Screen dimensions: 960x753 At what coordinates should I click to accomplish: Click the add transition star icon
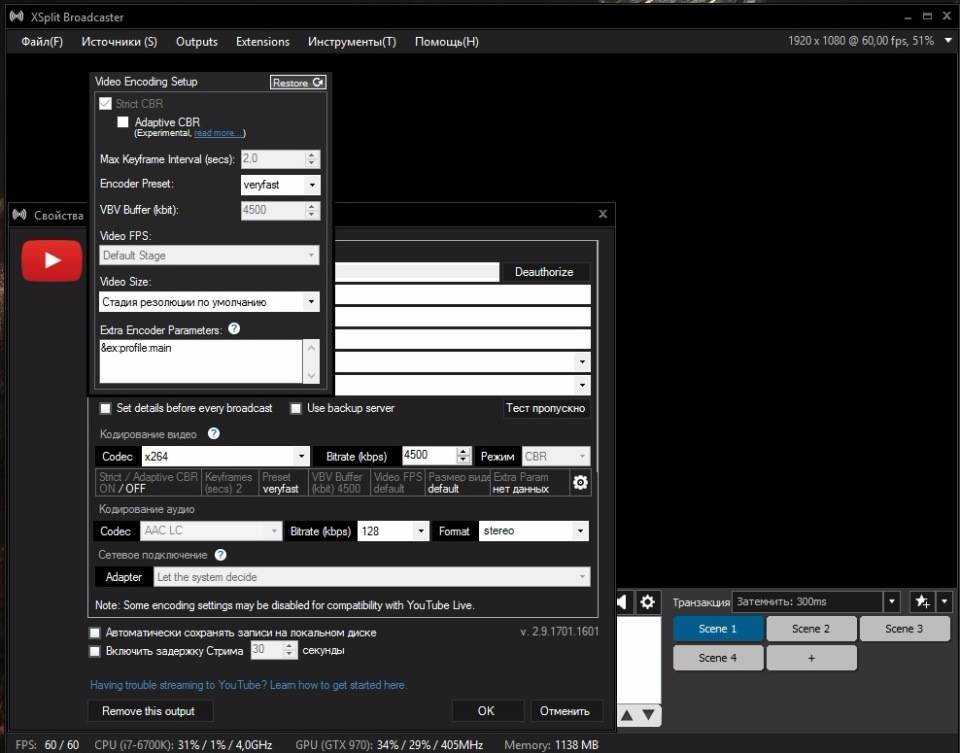922,602
